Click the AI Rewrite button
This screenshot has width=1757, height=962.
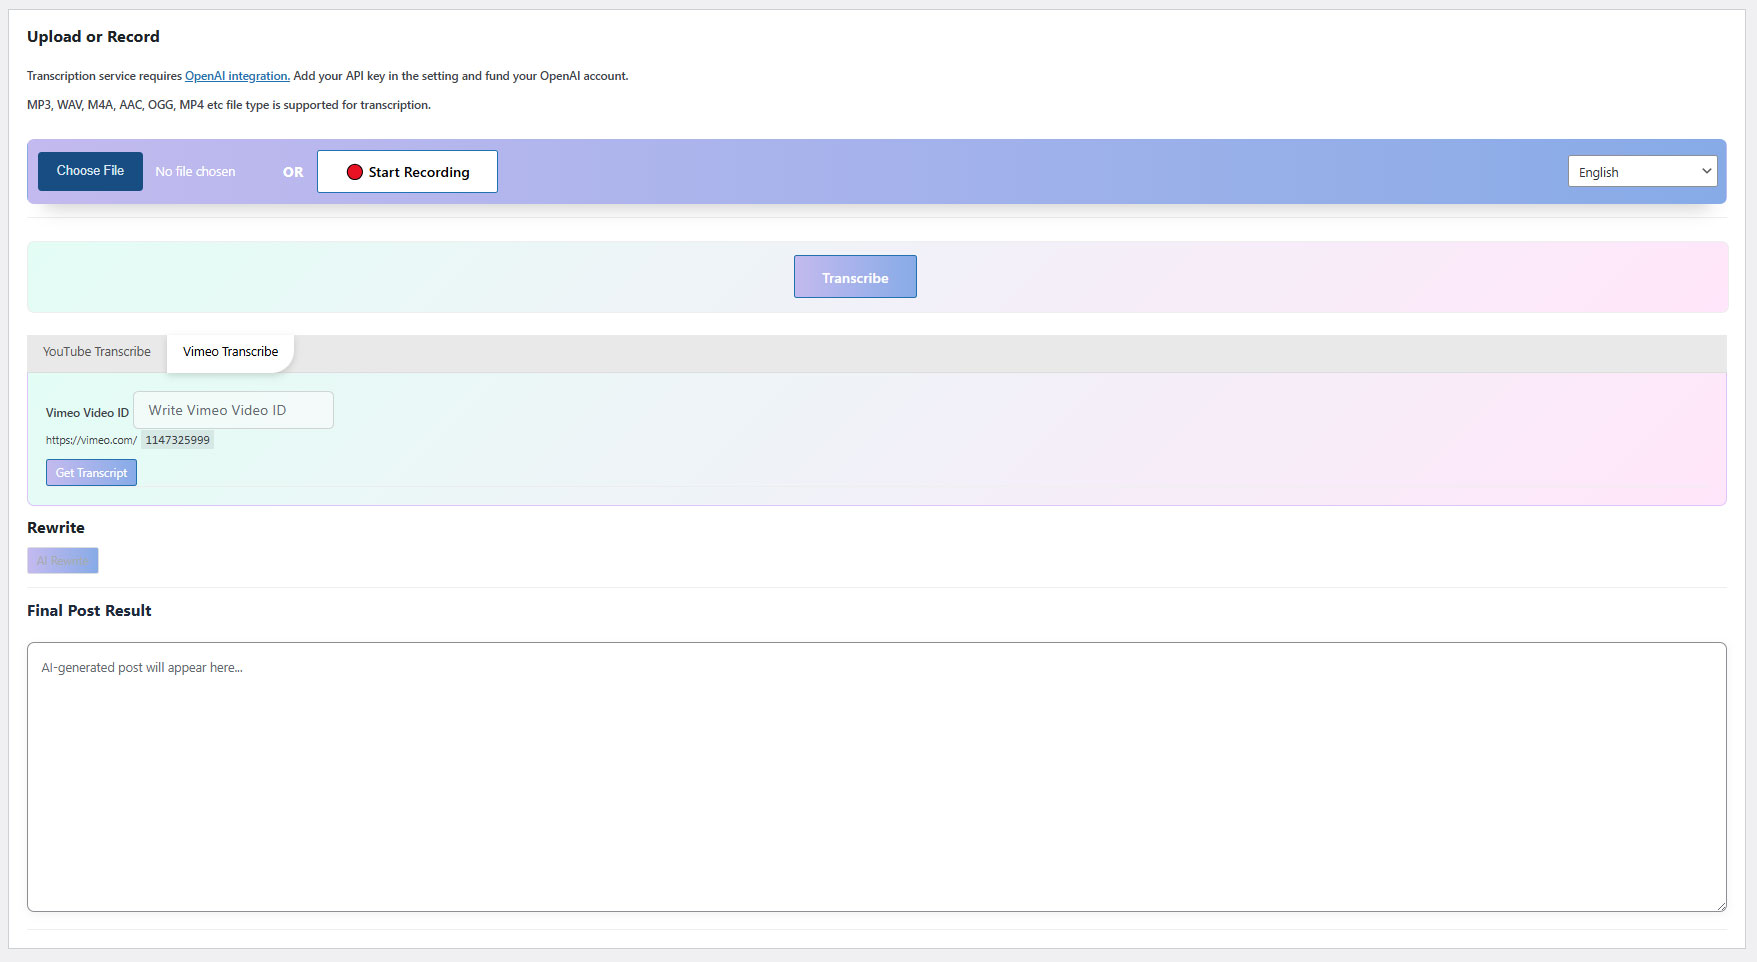point(62,561)
